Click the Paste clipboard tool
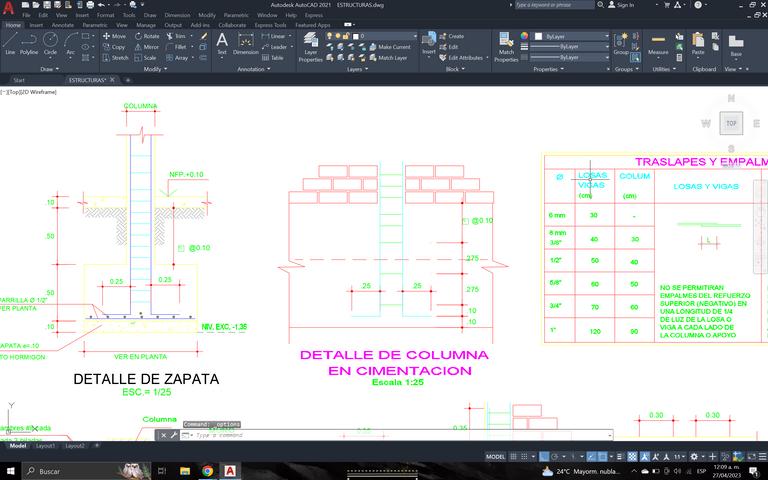The image size is (768, 480). click(x=698, y=44)
